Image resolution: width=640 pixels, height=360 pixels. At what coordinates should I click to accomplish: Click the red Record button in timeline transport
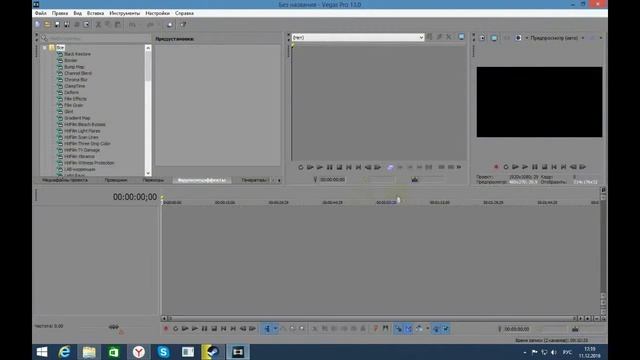coord(166,329)
